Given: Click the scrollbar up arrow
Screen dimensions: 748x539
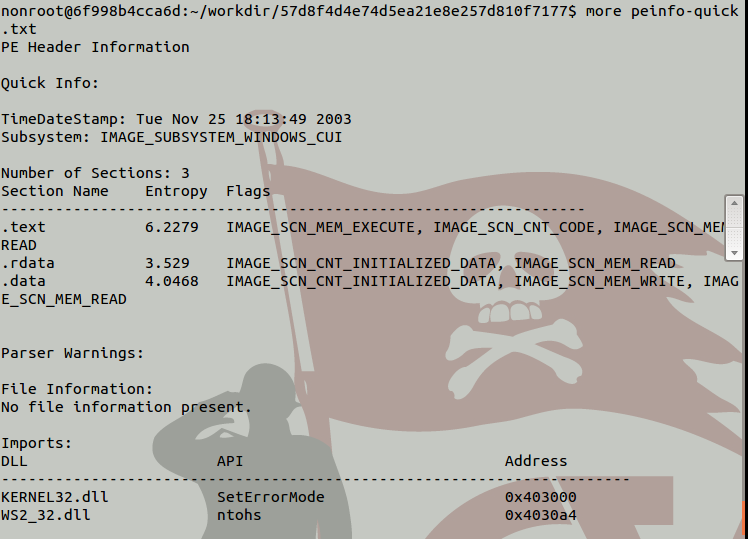Looking at the screenshot, I should click(x=735, y=205).
